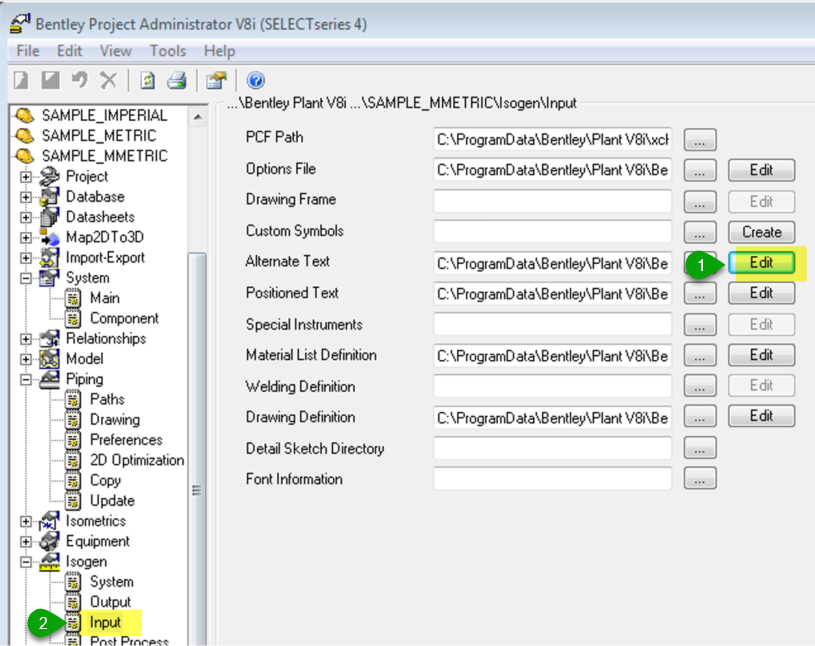Click the Undo toolbar icon
Image resolution: width=815 pixels, height=646 pixels.
[80, 81]
